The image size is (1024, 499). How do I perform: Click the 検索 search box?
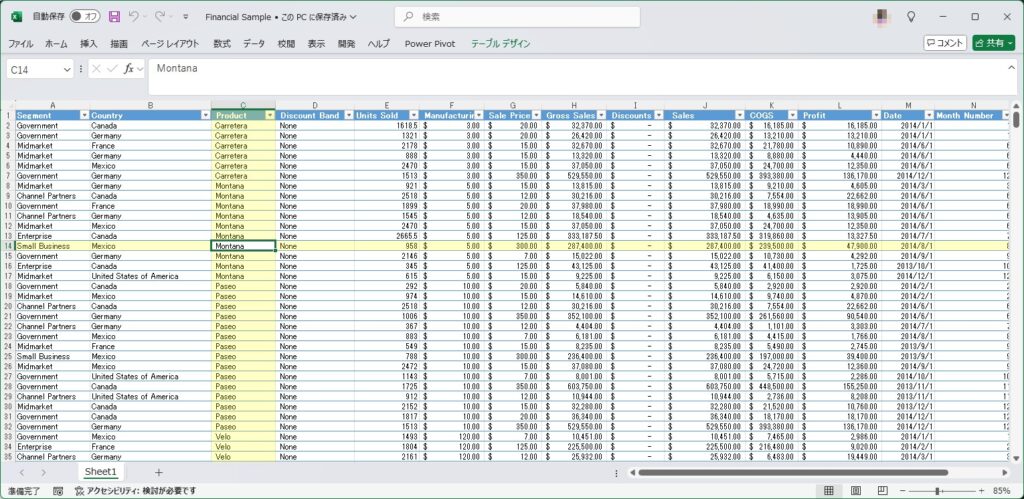(x=516, y=17)
